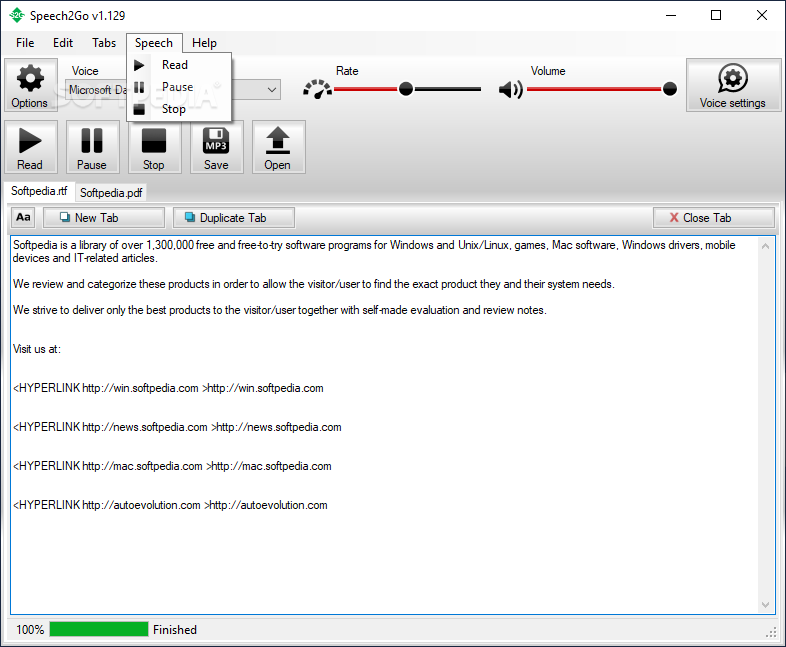Maximize the Speech2Go window

click(716, 16)
